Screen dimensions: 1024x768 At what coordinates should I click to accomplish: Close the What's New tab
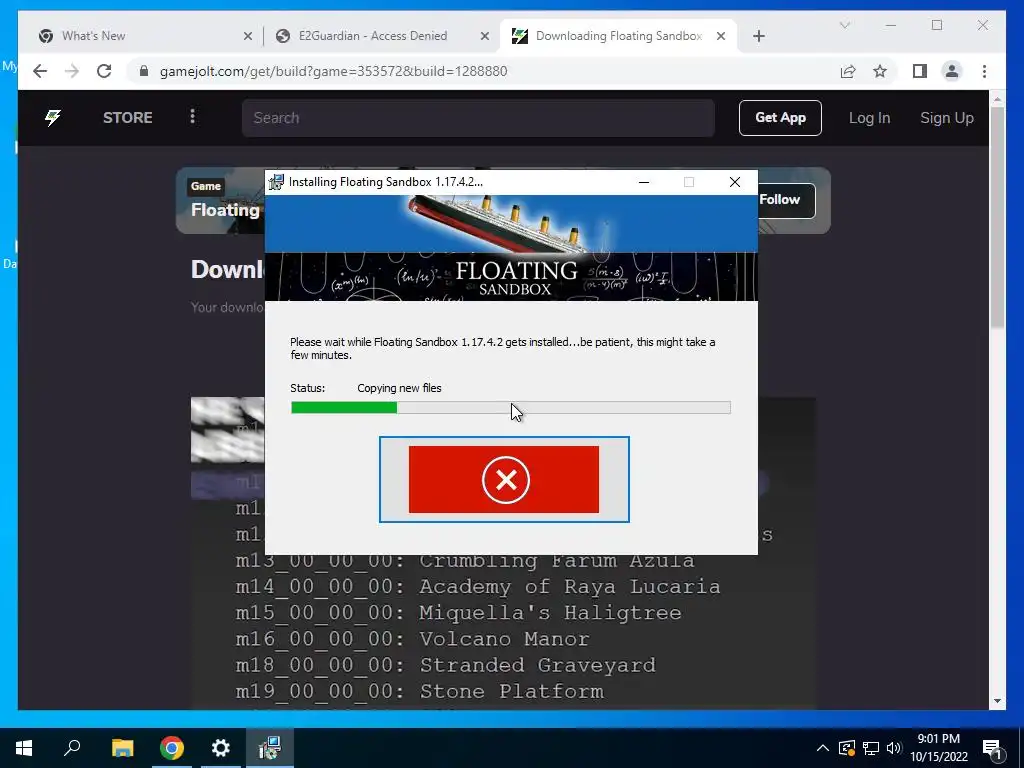tap(248, 37)
